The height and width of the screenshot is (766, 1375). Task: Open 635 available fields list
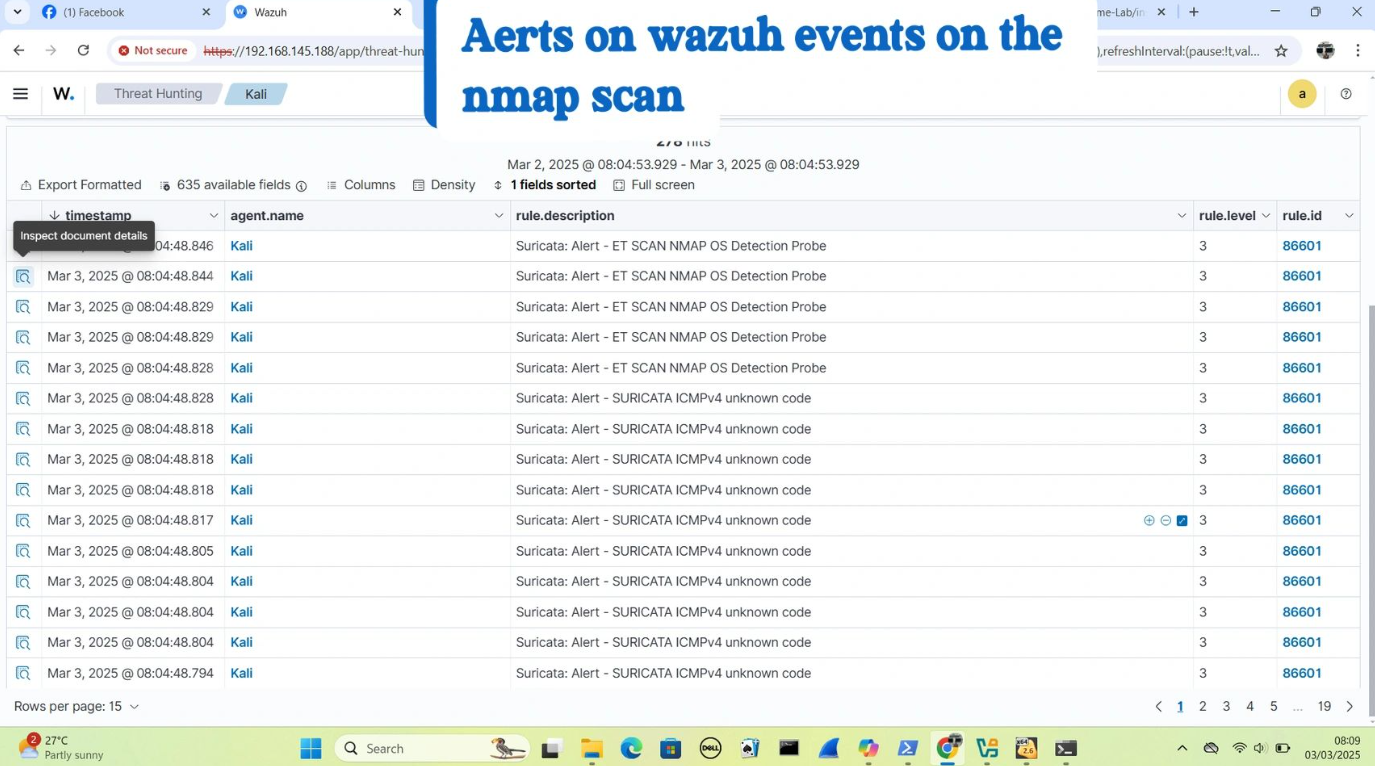[233, 185]
